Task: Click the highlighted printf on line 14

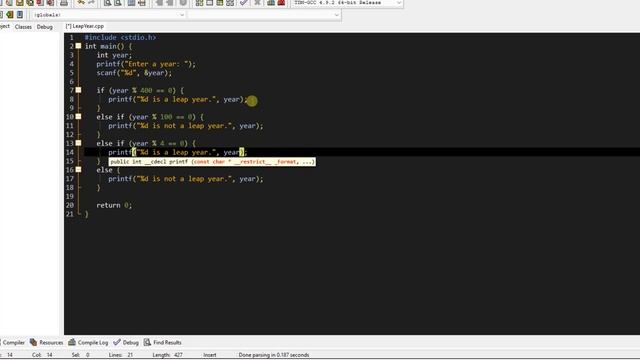Action: pos(178,152)
